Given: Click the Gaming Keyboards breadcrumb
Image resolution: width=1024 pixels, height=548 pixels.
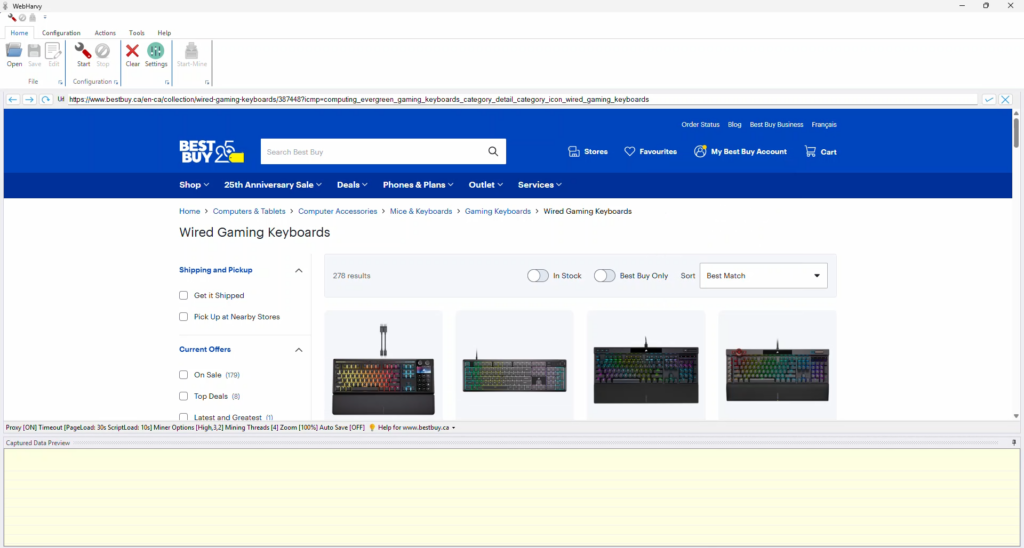Looking at the screenshot, I should click(x=498, y=212).
